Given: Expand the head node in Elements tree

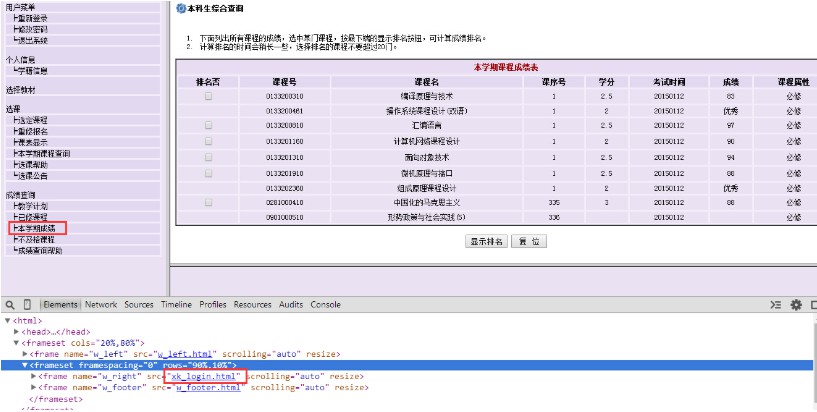Looking at the screenshot, I should [x=16, y=332].
